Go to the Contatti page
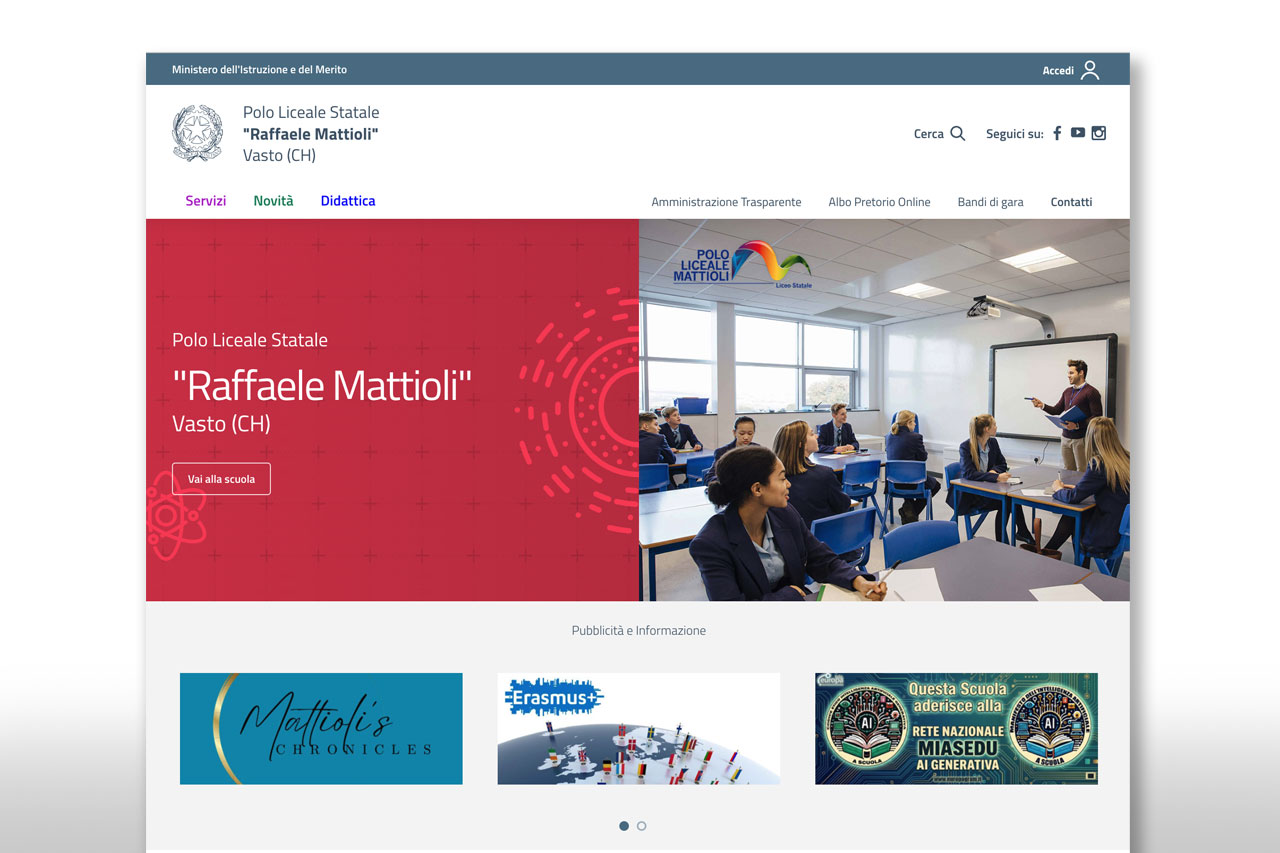The image size is (1280, 853). [x=1071, y=202]
